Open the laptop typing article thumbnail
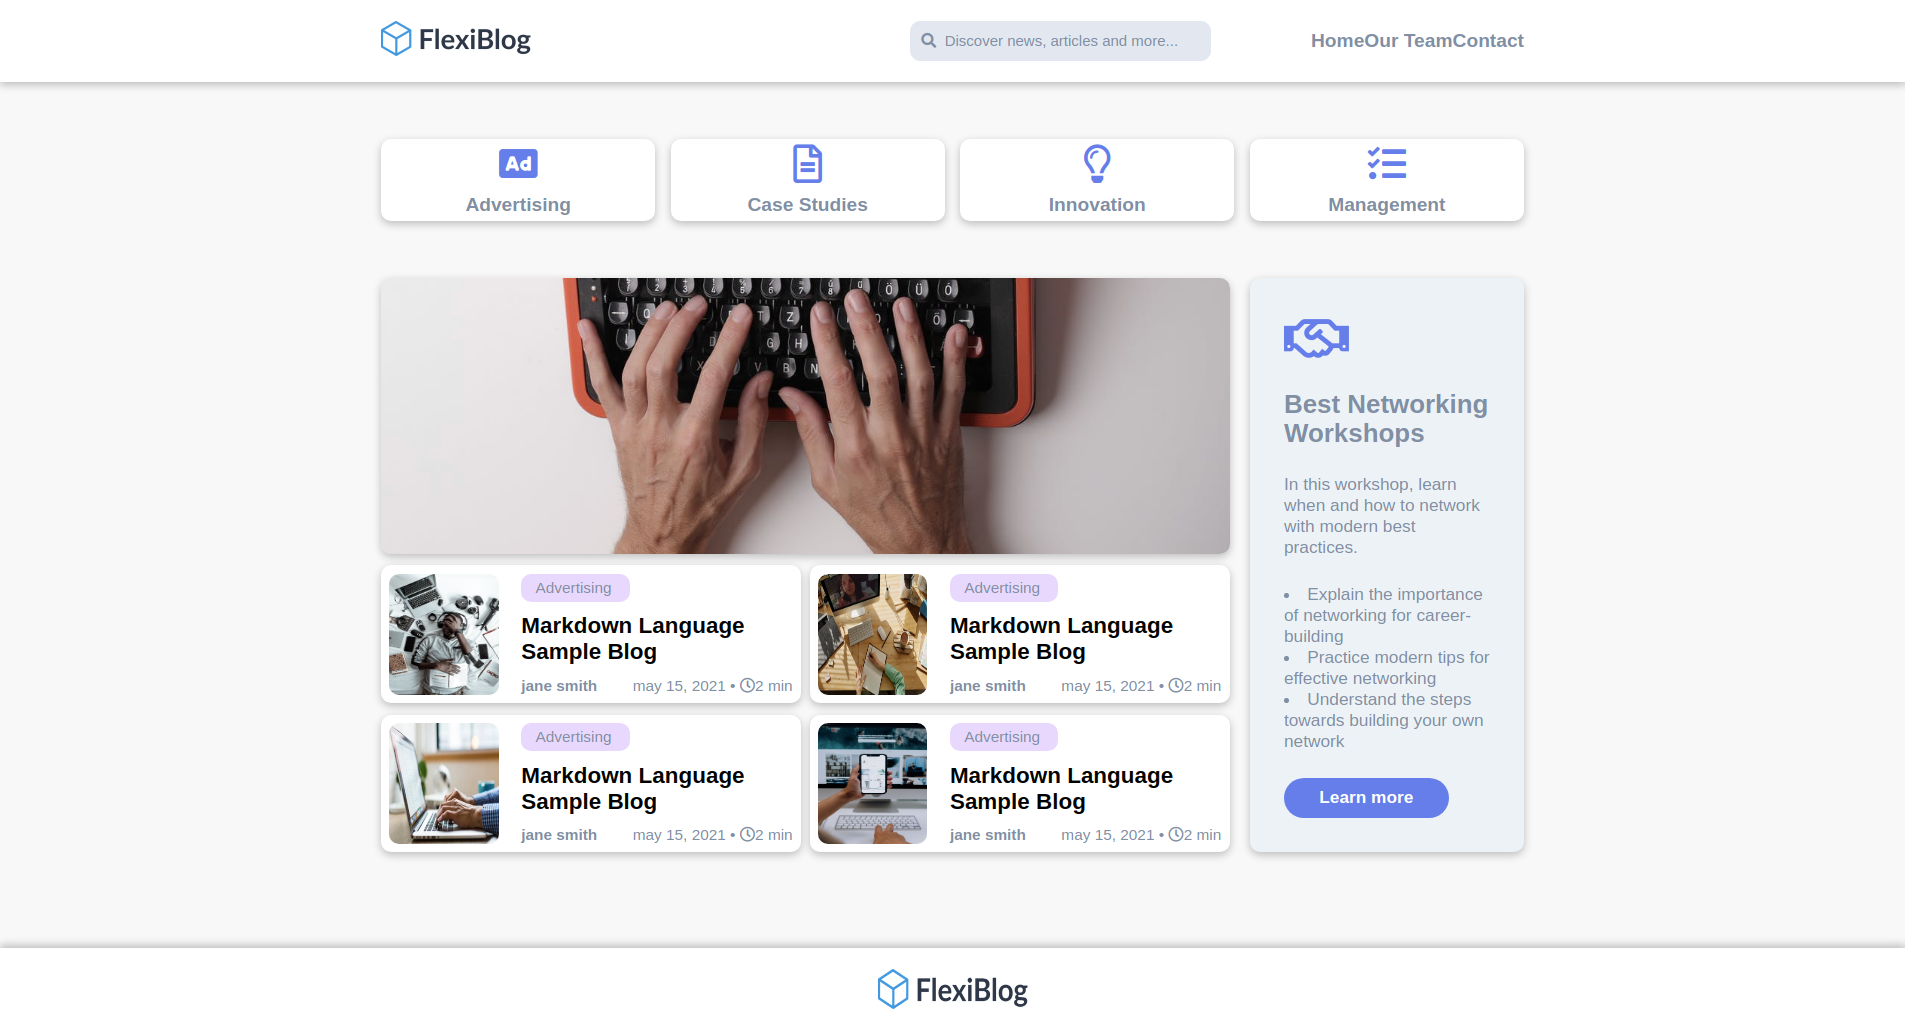The height and width of the screenshot is (1030, 1905). point(444,784)
